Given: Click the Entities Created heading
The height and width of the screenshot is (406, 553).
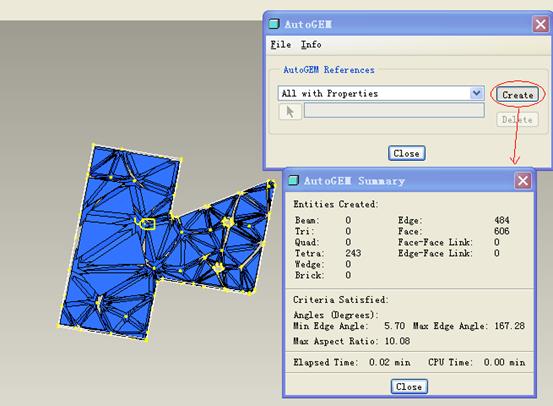Looking at the screenshot, I should (336, 204).
